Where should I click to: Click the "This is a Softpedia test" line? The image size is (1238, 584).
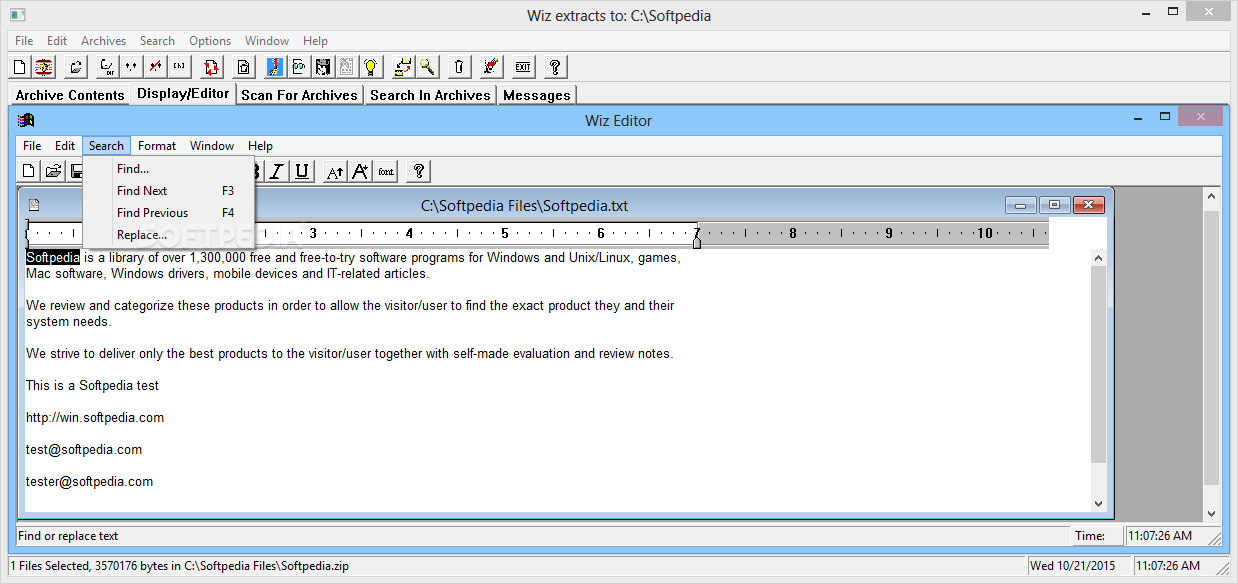click(x=92, y=386)
